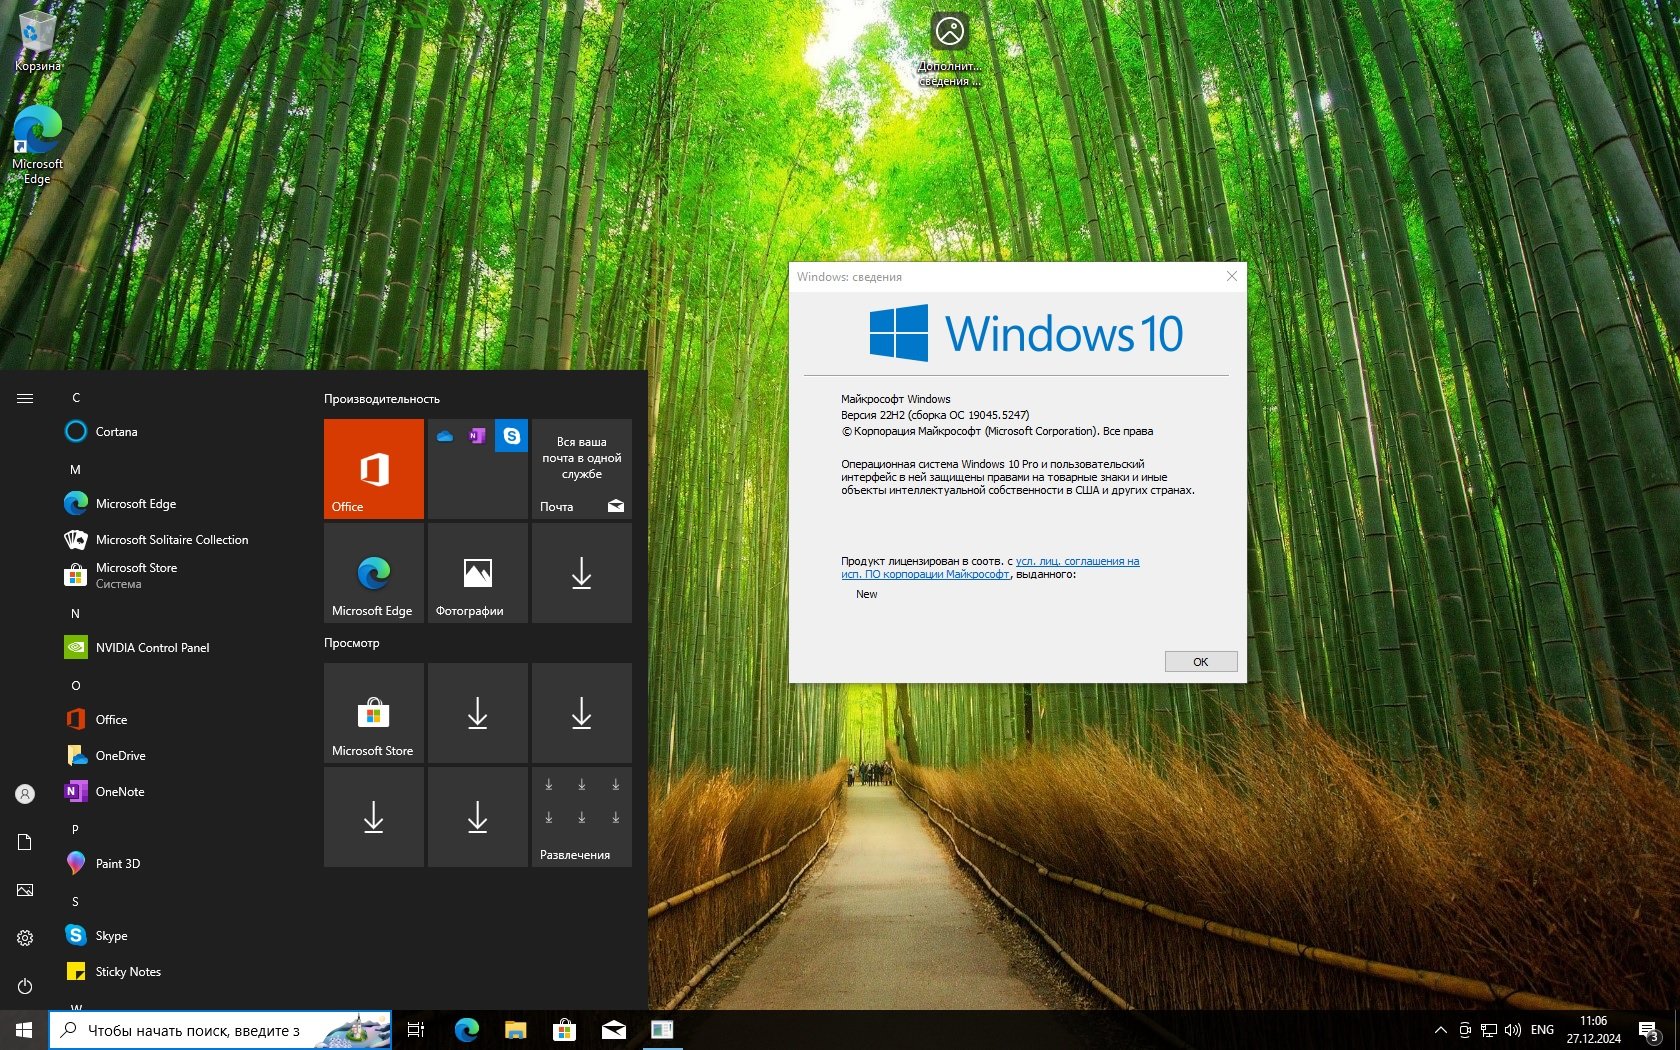The height and width of the screenshot is (1050, 1680).
Task: Expand the Start menu hamburger navigation
Action: click(25, 399)
